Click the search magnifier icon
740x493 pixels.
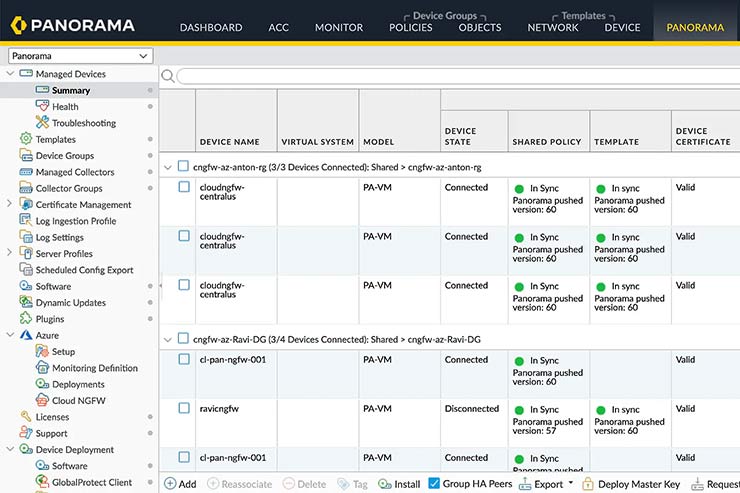click(x=168, y=76)
